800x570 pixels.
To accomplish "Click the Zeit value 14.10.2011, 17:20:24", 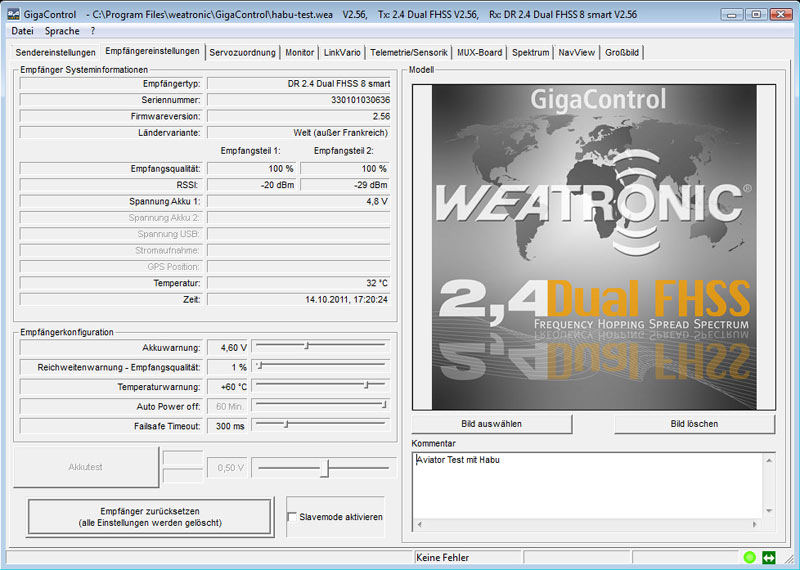I will [x=299, y=299].
